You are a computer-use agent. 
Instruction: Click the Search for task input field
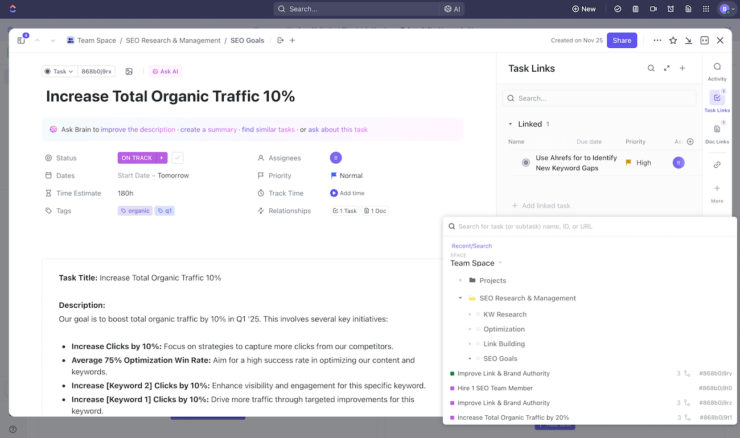(590, 226)
